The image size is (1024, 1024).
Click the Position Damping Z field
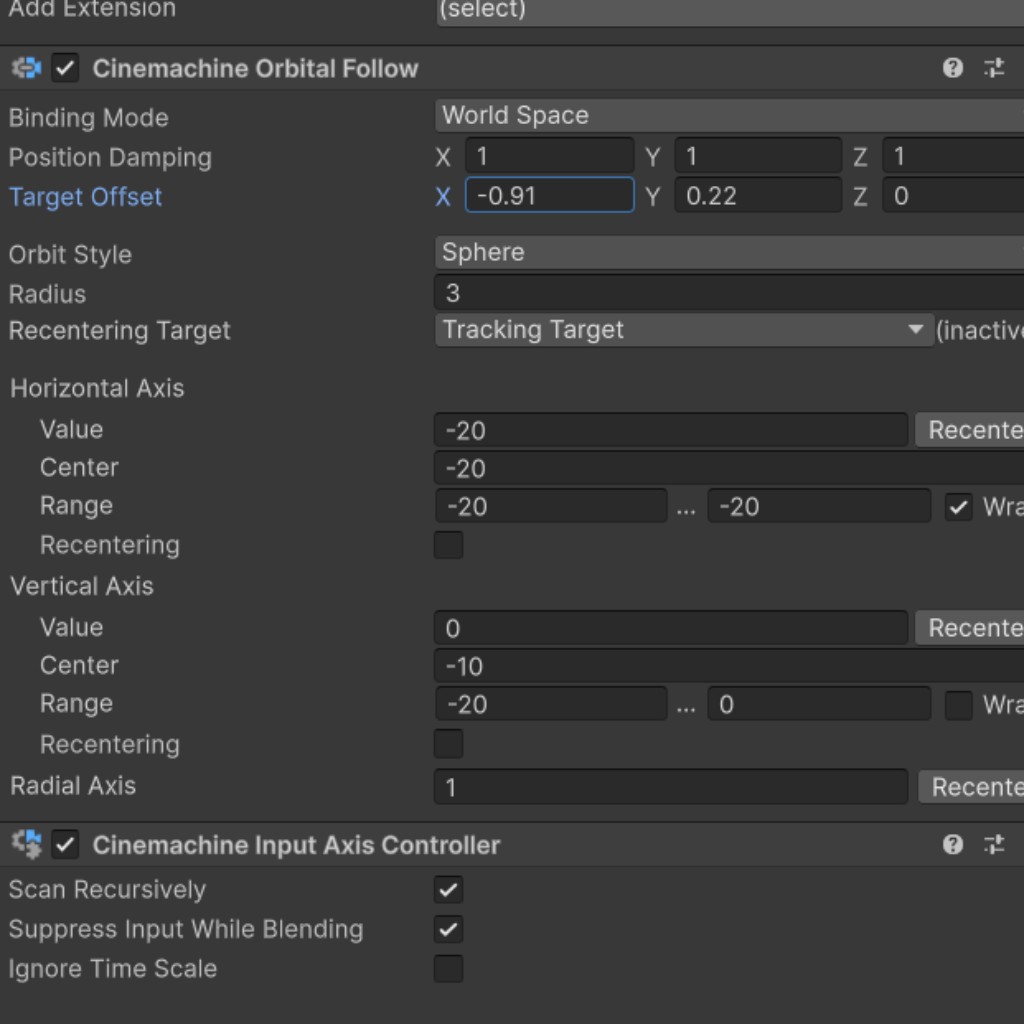[953, 156]
